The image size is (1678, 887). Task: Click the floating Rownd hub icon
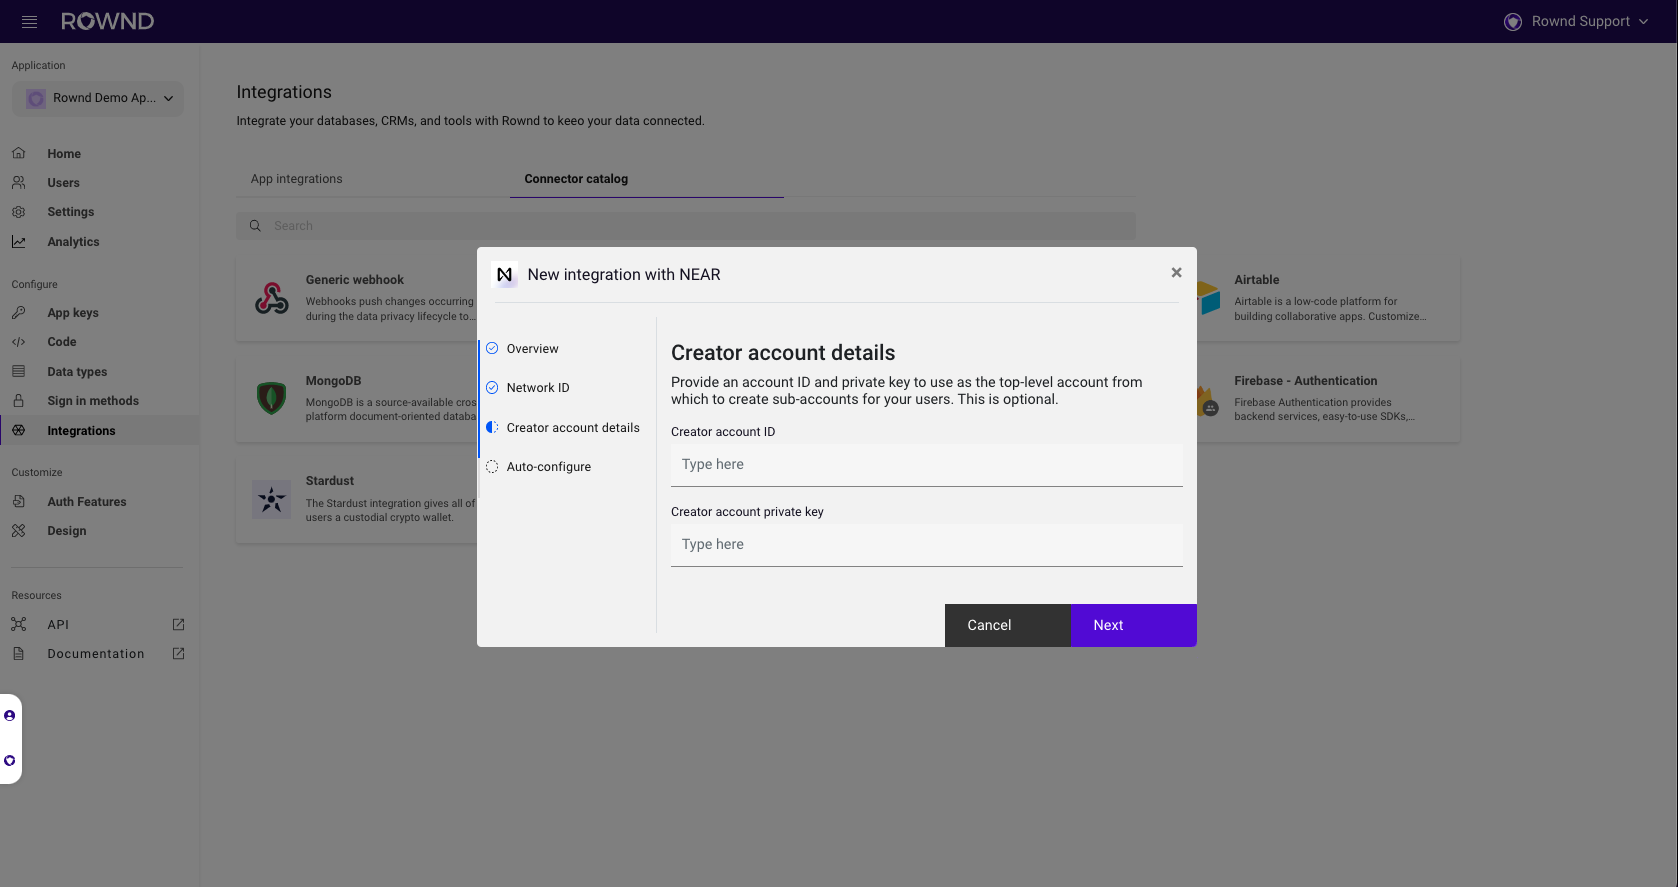coord(10,761)
